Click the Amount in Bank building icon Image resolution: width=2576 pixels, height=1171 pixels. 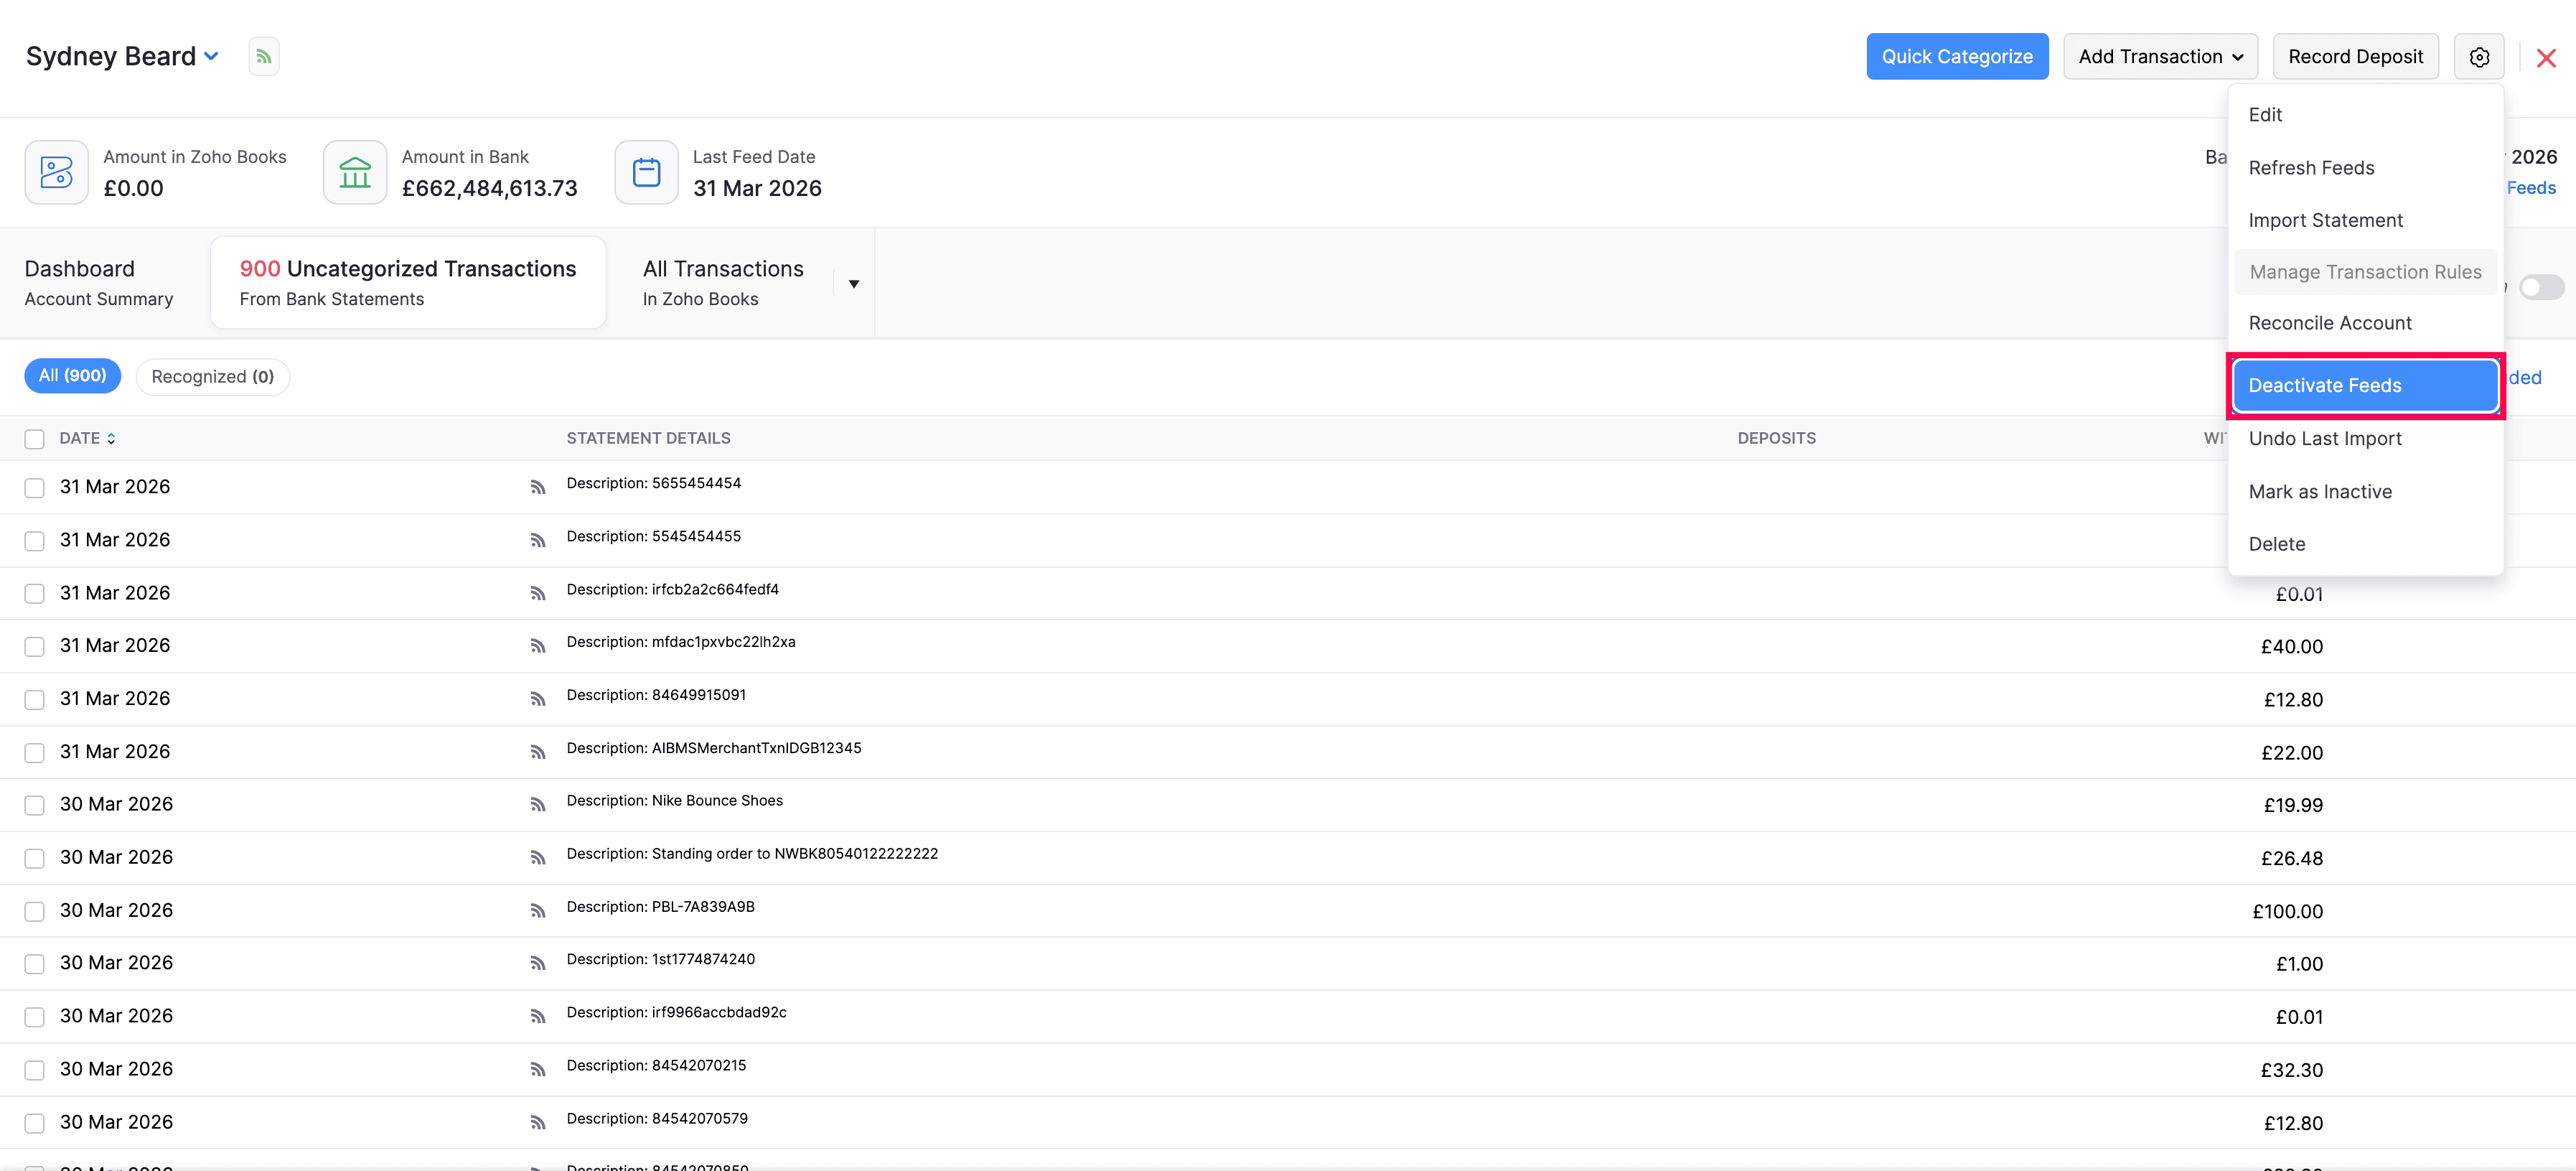355,173
